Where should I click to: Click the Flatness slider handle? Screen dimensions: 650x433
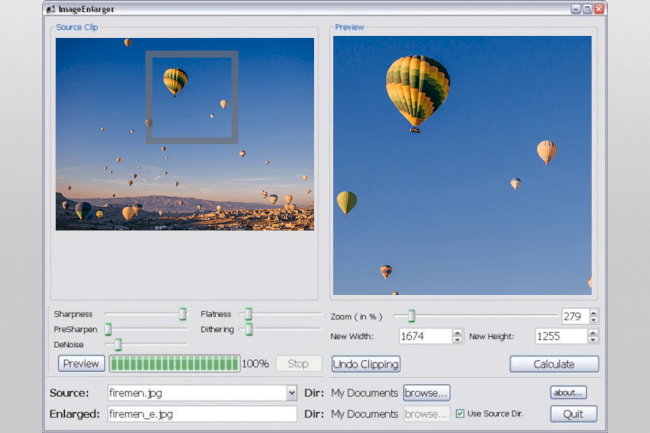248,314
